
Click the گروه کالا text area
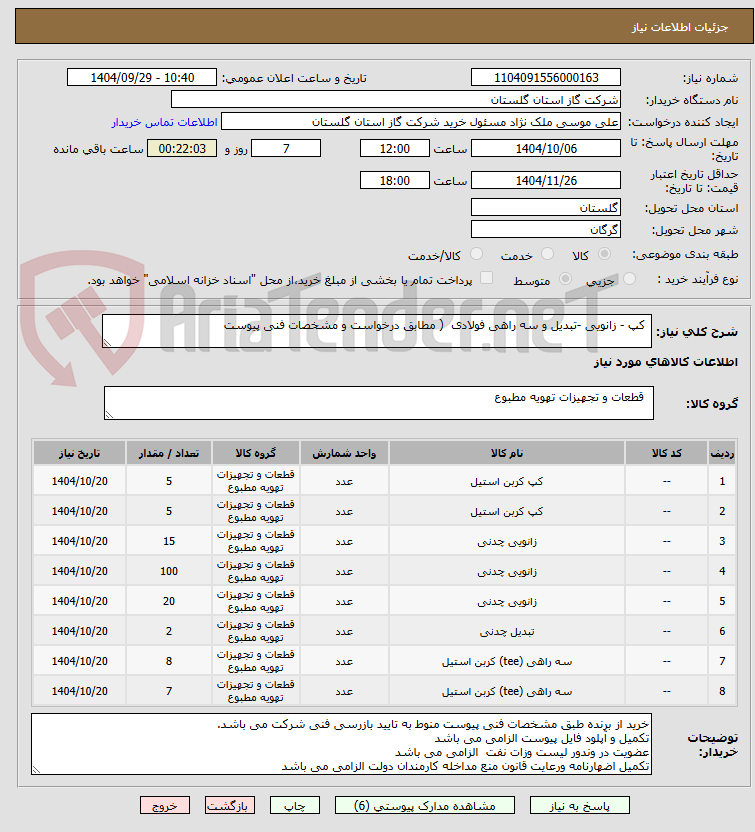379,403
